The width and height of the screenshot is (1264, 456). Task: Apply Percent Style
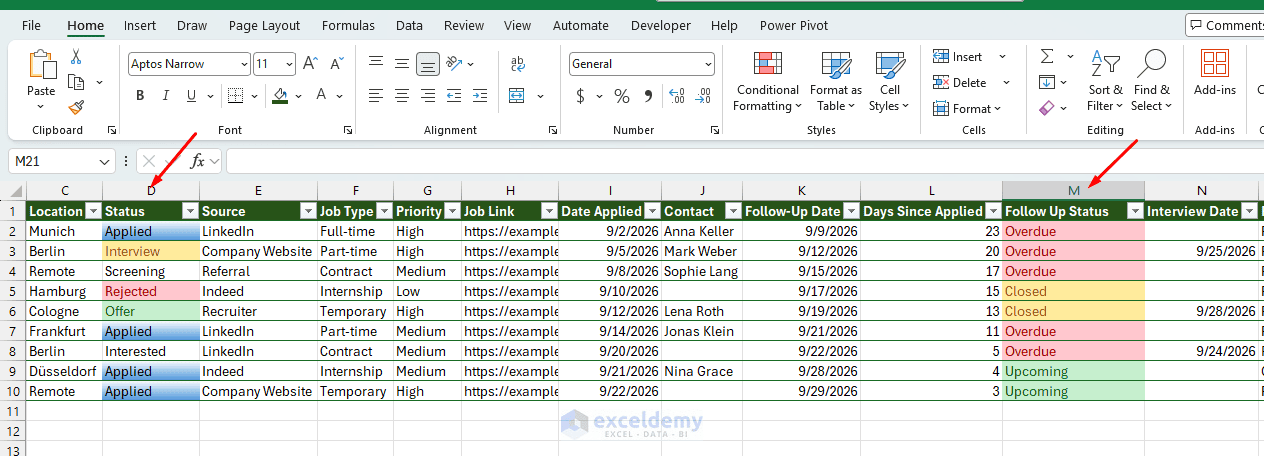622,96
